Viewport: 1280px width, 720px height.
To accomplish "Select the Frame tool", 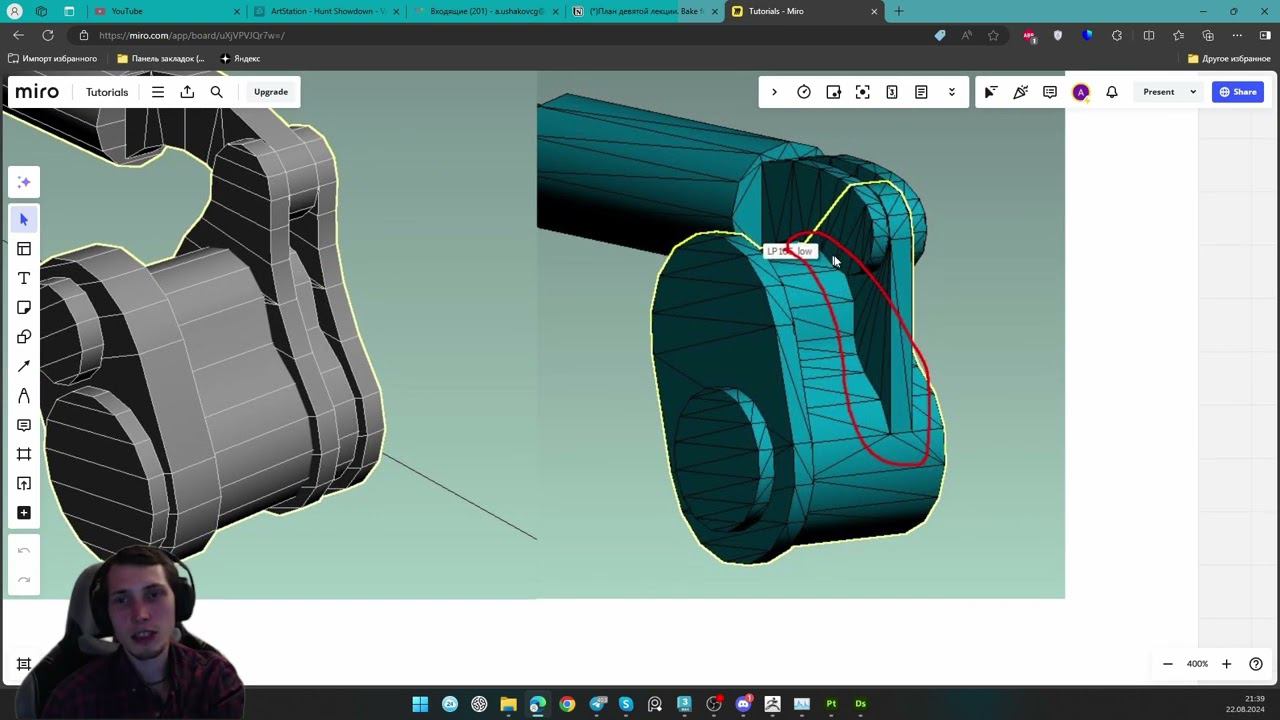I will click(24, 454).
